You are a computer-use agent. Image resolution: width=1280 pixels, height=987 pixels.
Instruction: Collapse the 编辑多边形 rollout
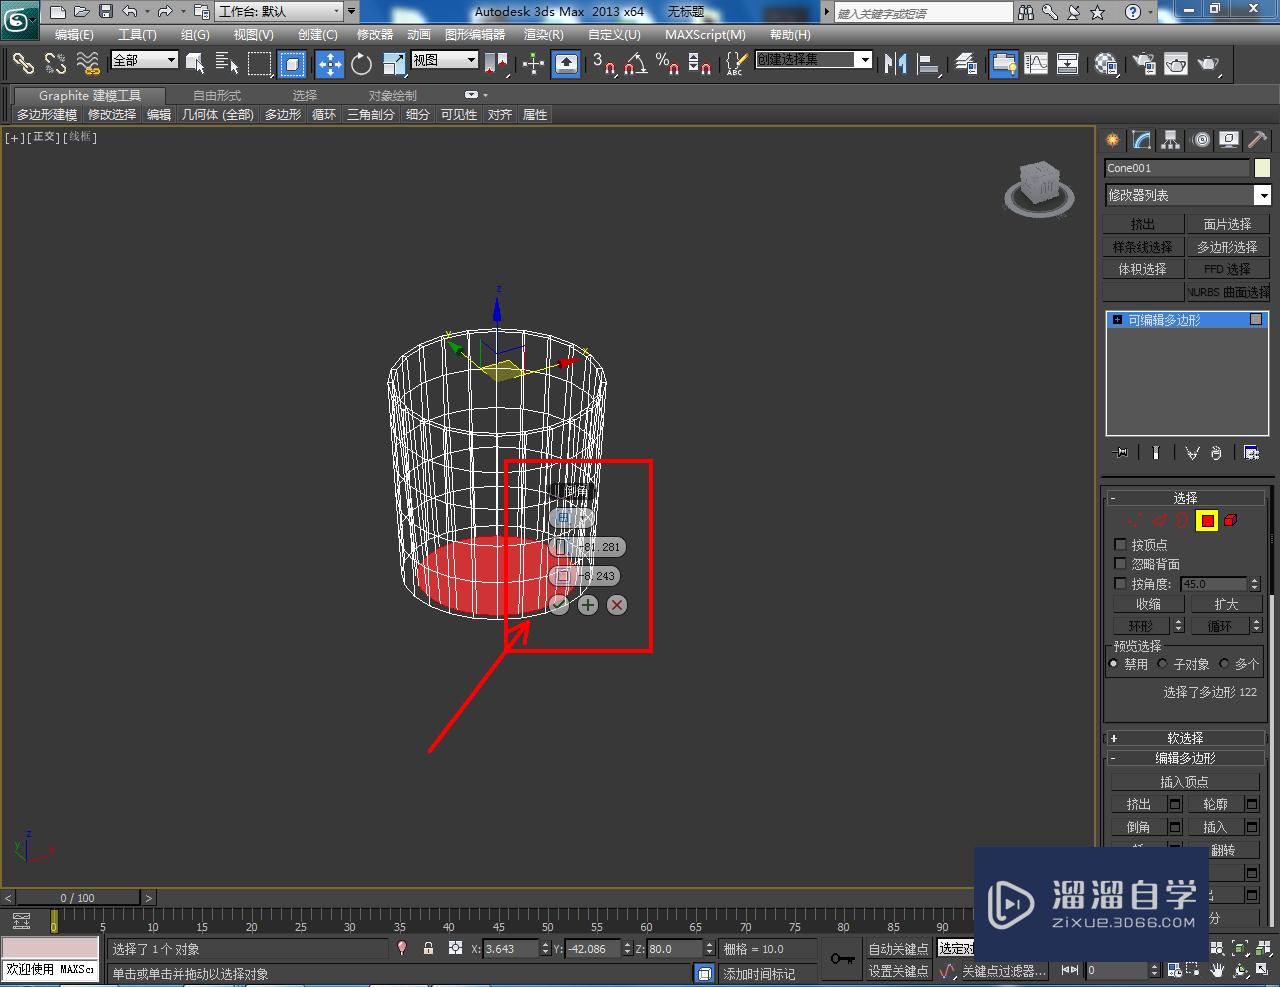pos(1185,758)
